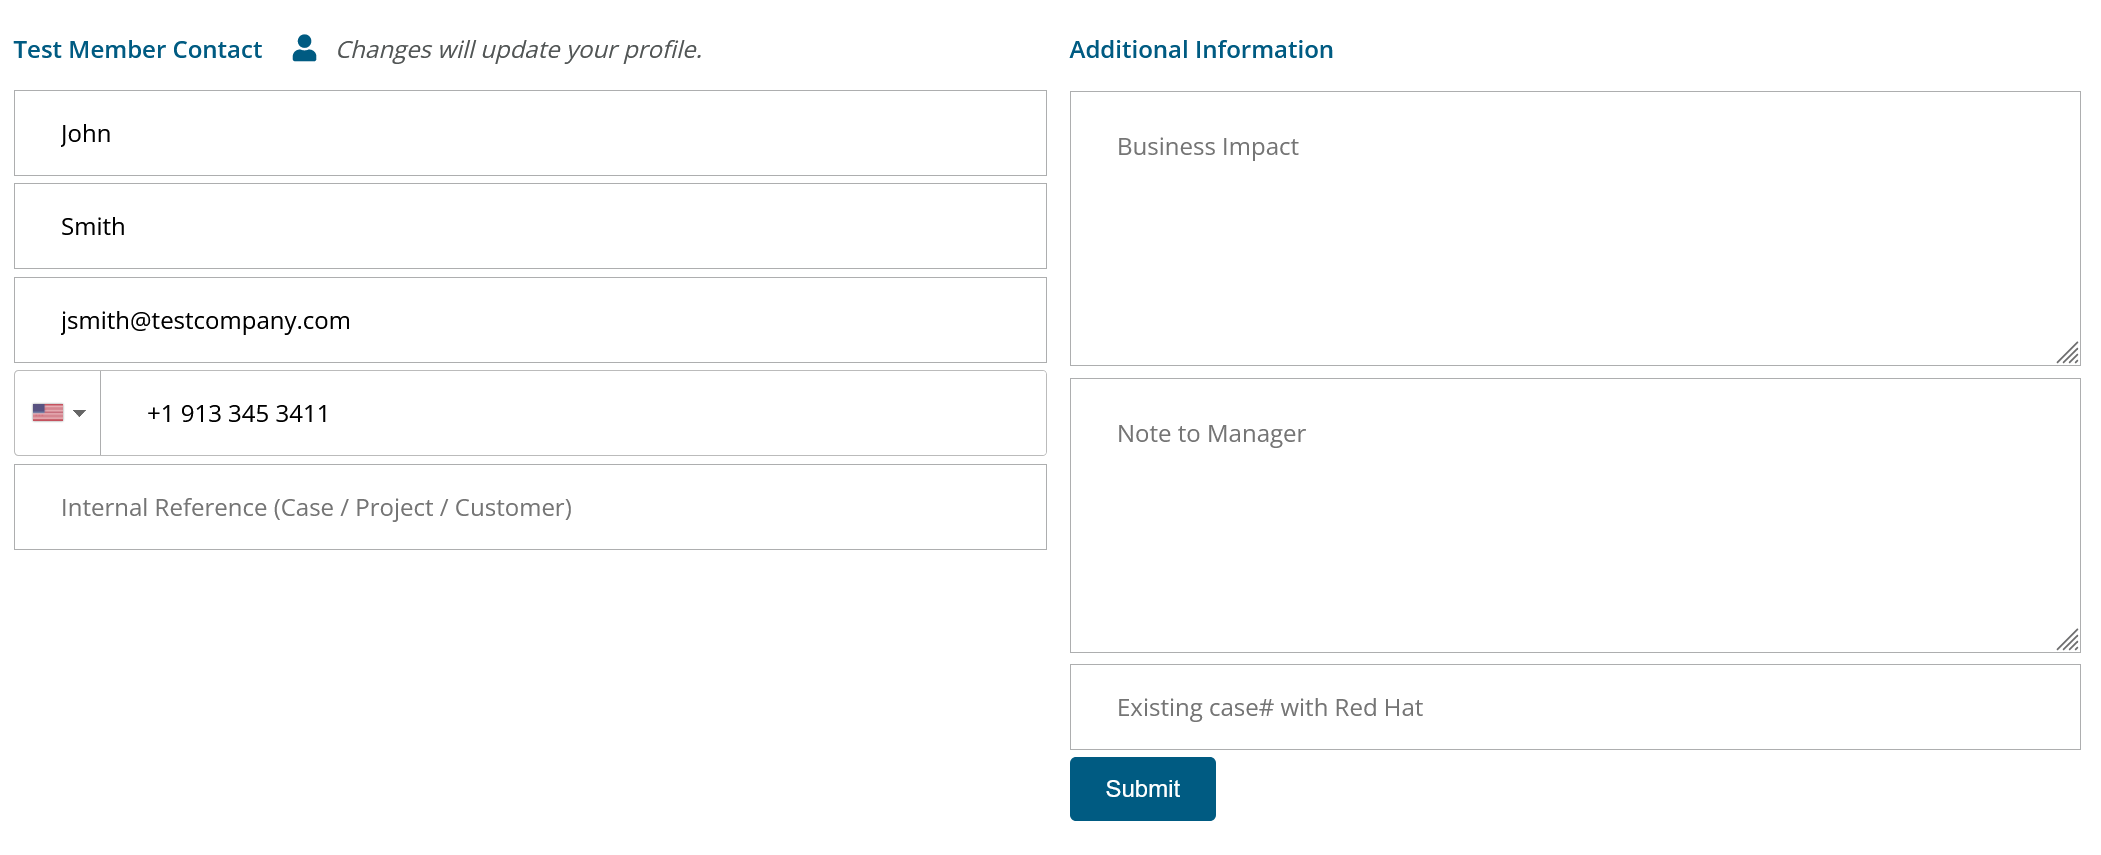This screenshot has width=2101, height=855.
Task: Click the 'Note to Manager' placeholder text
Action: (x=1211, y=434)
